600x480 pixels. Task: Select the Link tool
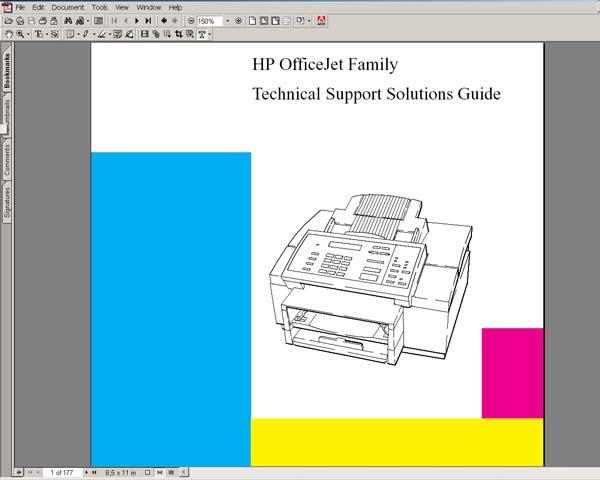(x=156, y=34)
